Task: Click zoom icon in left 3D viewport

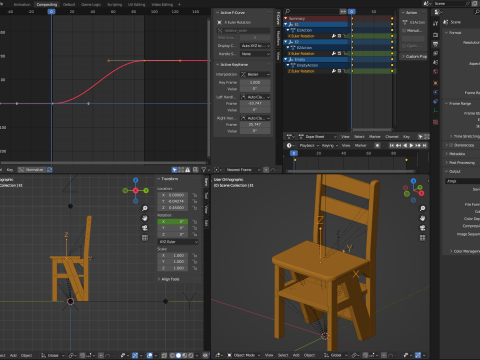Action: pos(145,208)
